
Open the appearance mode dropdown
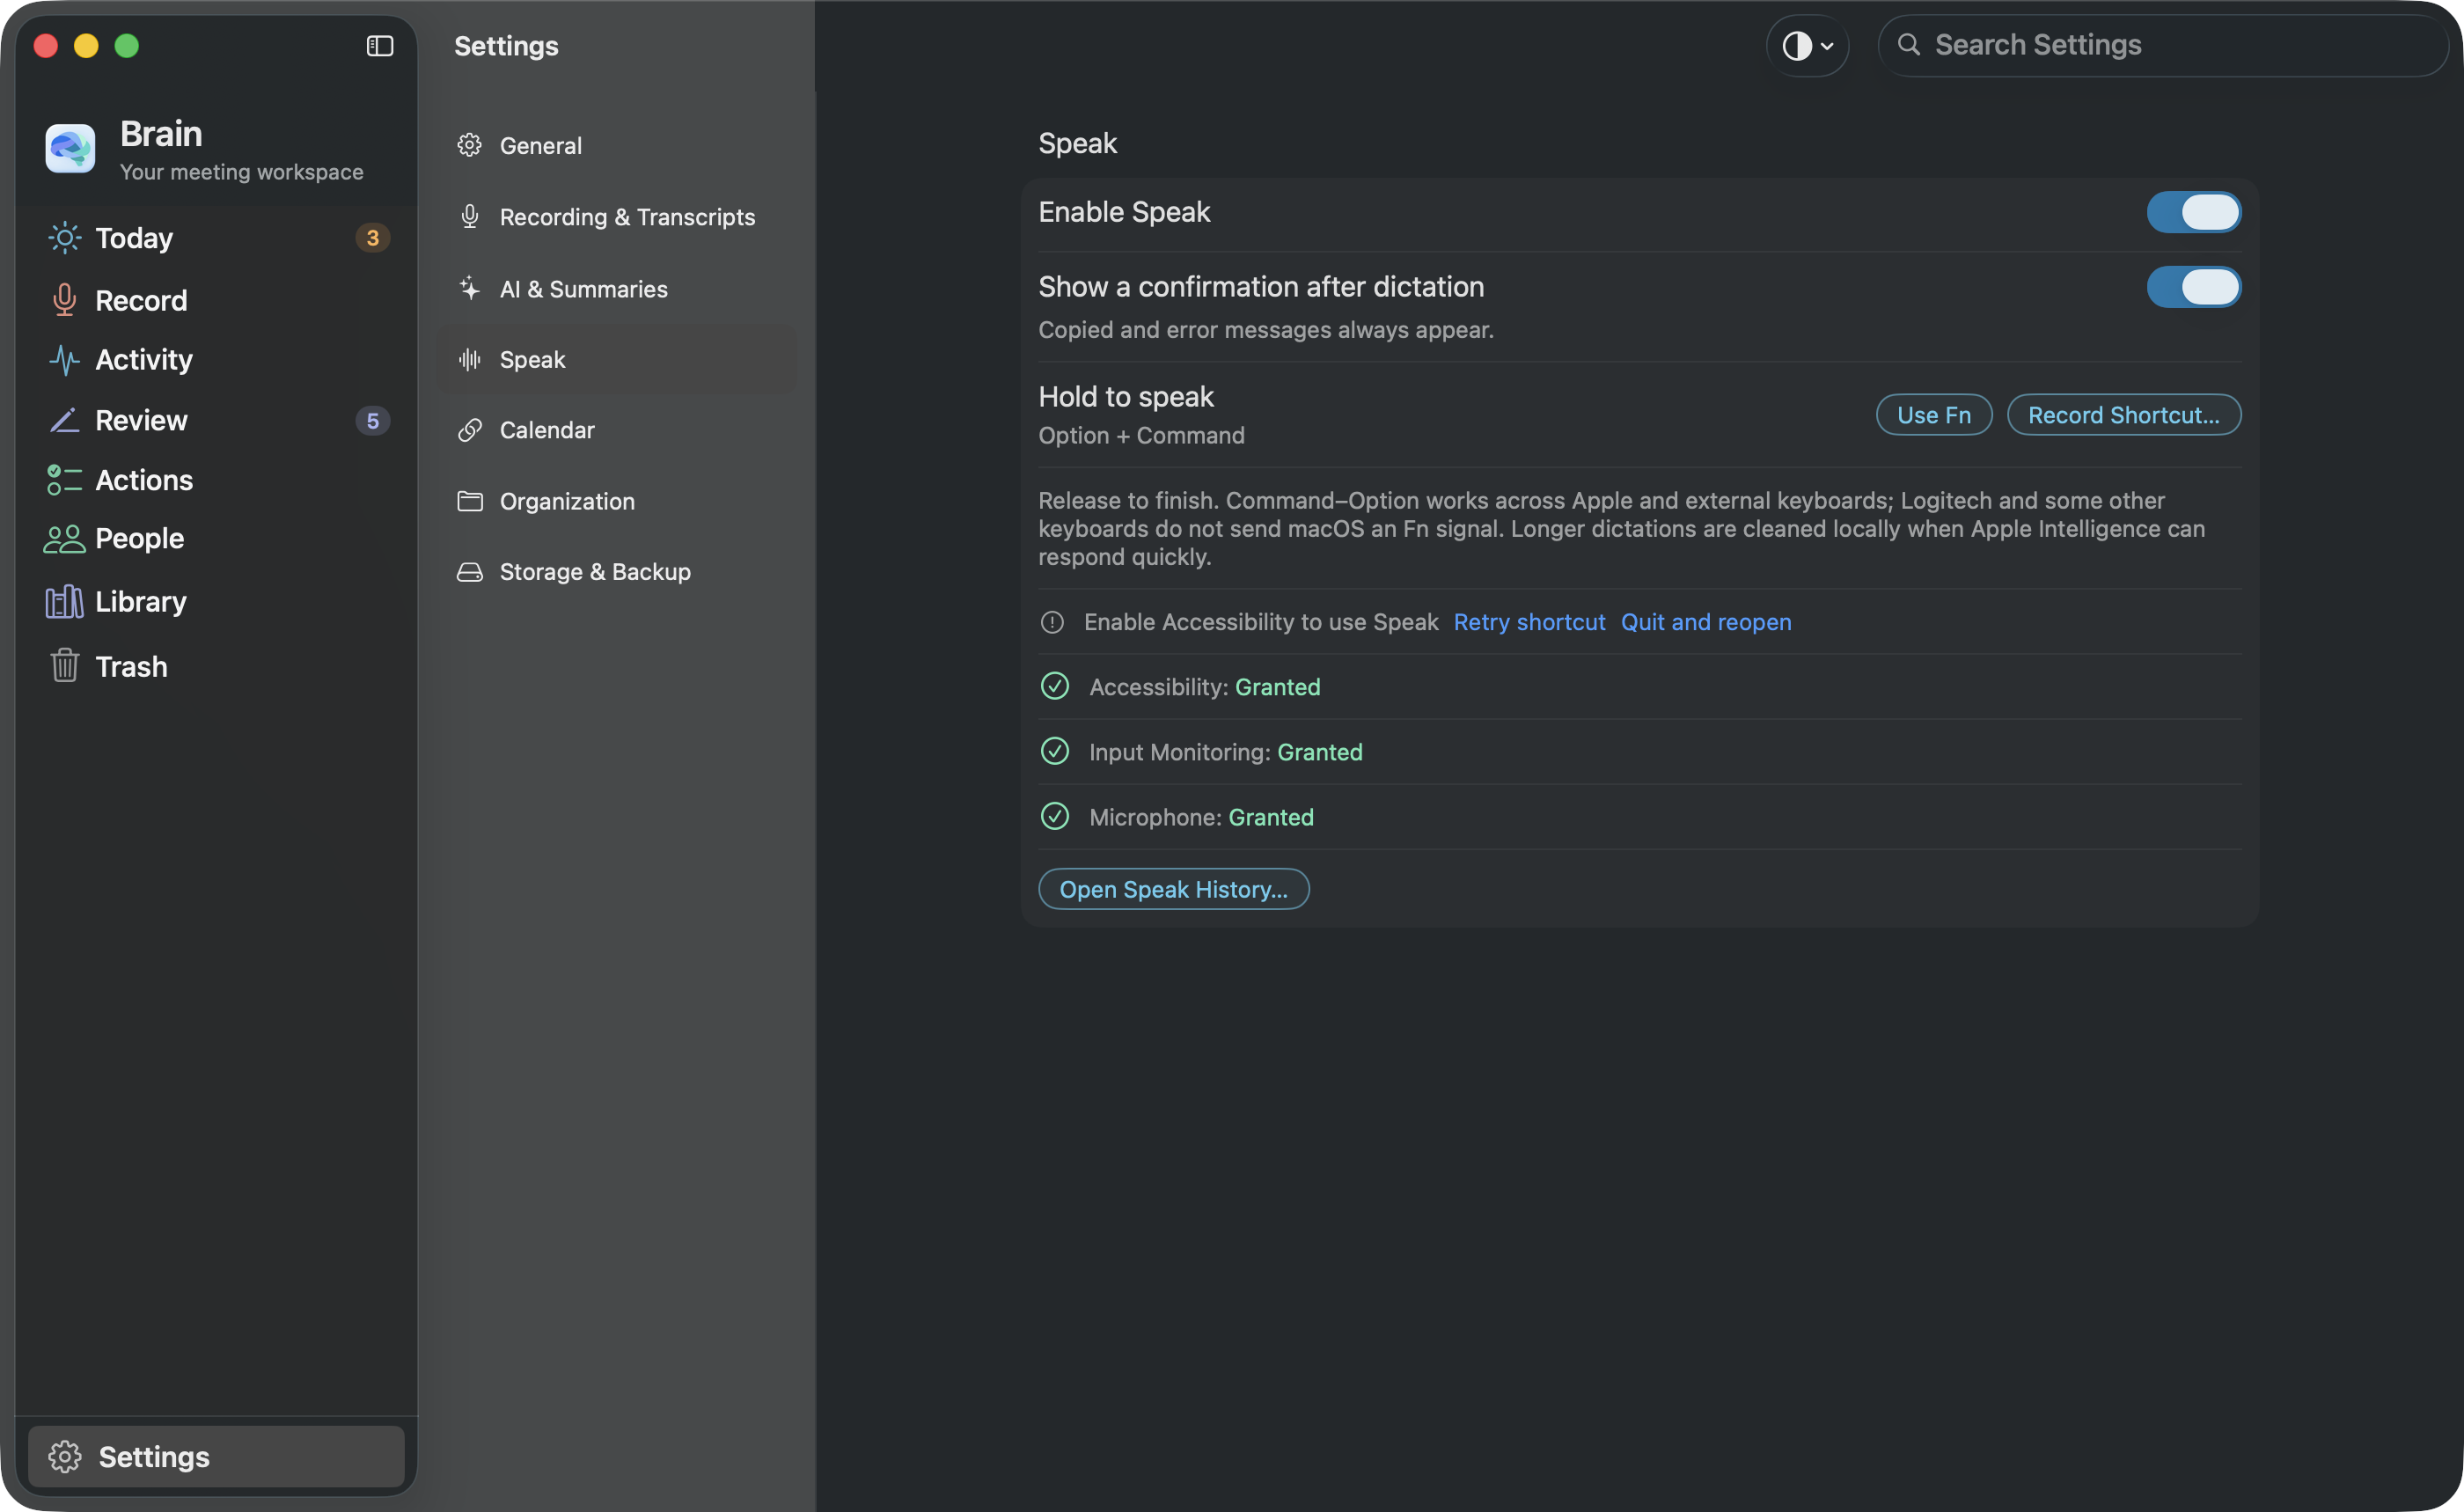click(1807, 46)
